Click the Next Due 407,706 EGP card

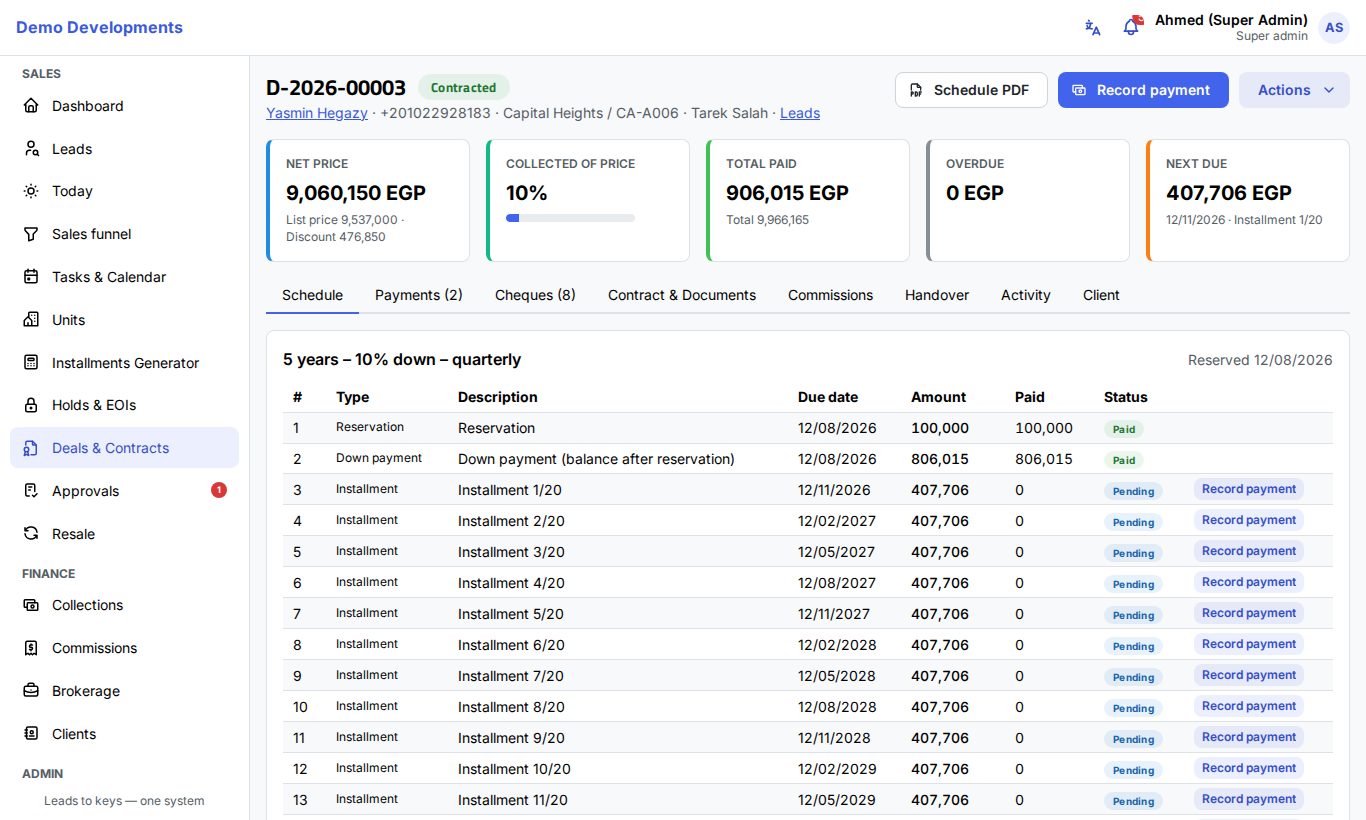(1248, 200)
